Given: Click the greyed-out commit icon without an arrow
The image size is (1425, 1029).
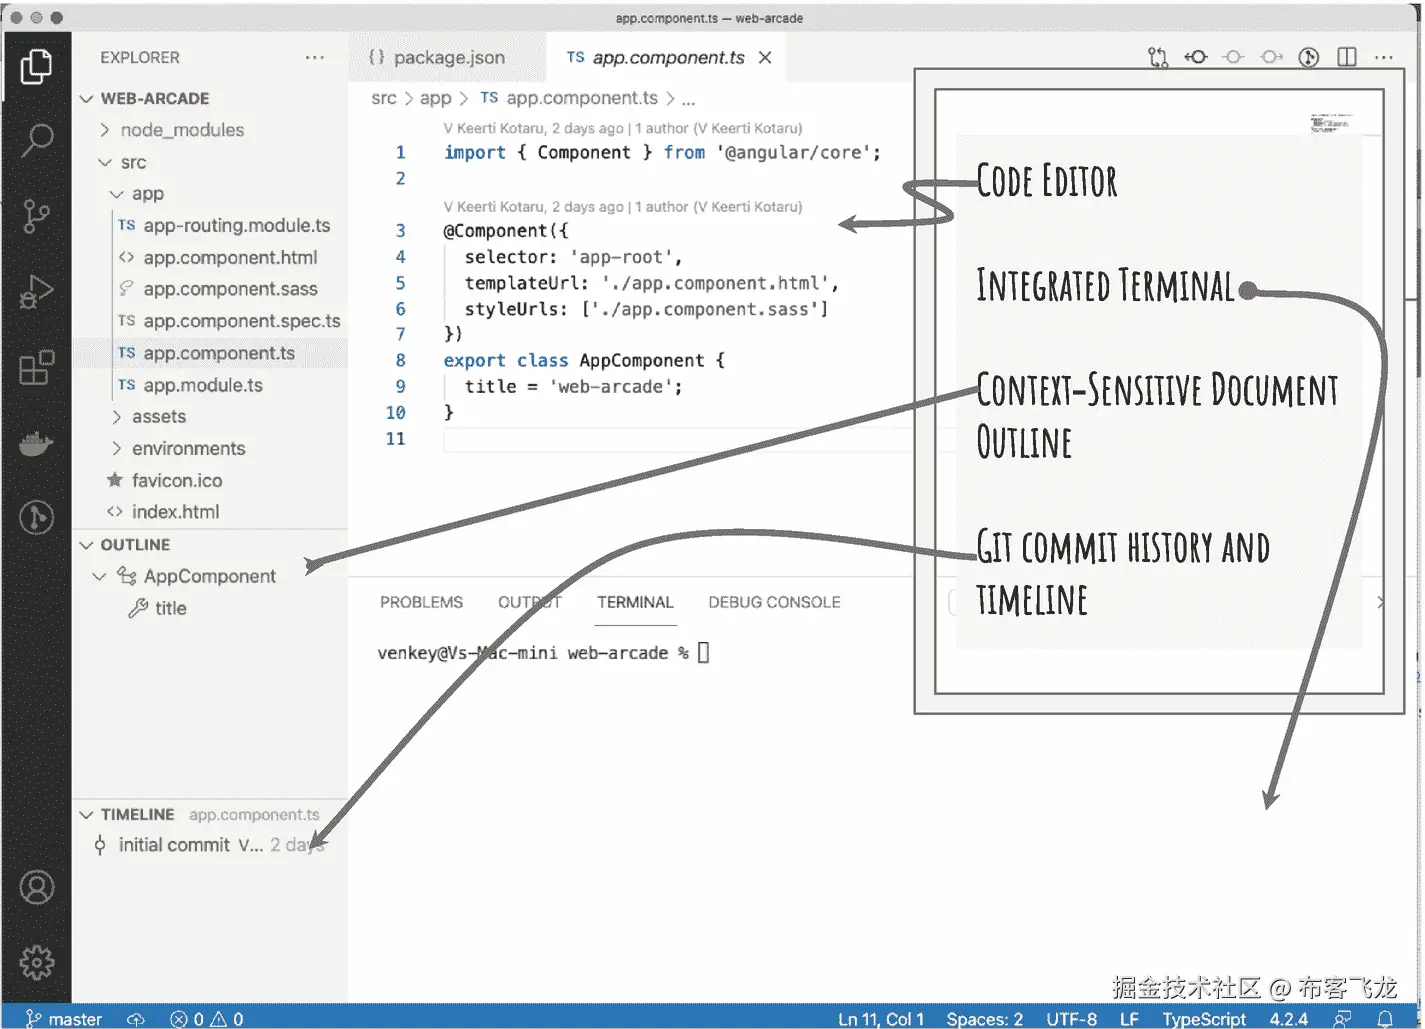Looking at the screenshot, I should click(1233, 58).
